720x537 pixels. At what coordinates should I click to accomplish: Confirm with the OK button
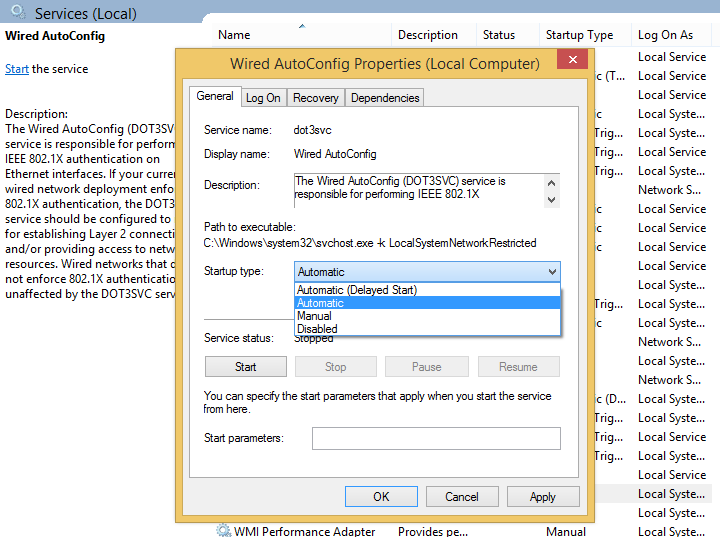381,497
